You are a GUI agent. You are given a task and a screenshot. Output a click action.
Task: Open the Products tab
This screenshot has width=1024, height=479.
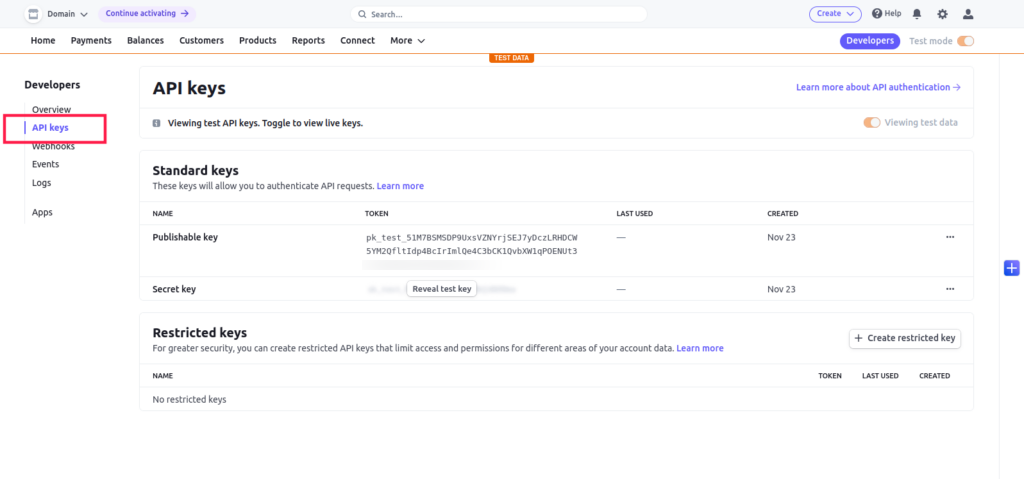point(258,41)
